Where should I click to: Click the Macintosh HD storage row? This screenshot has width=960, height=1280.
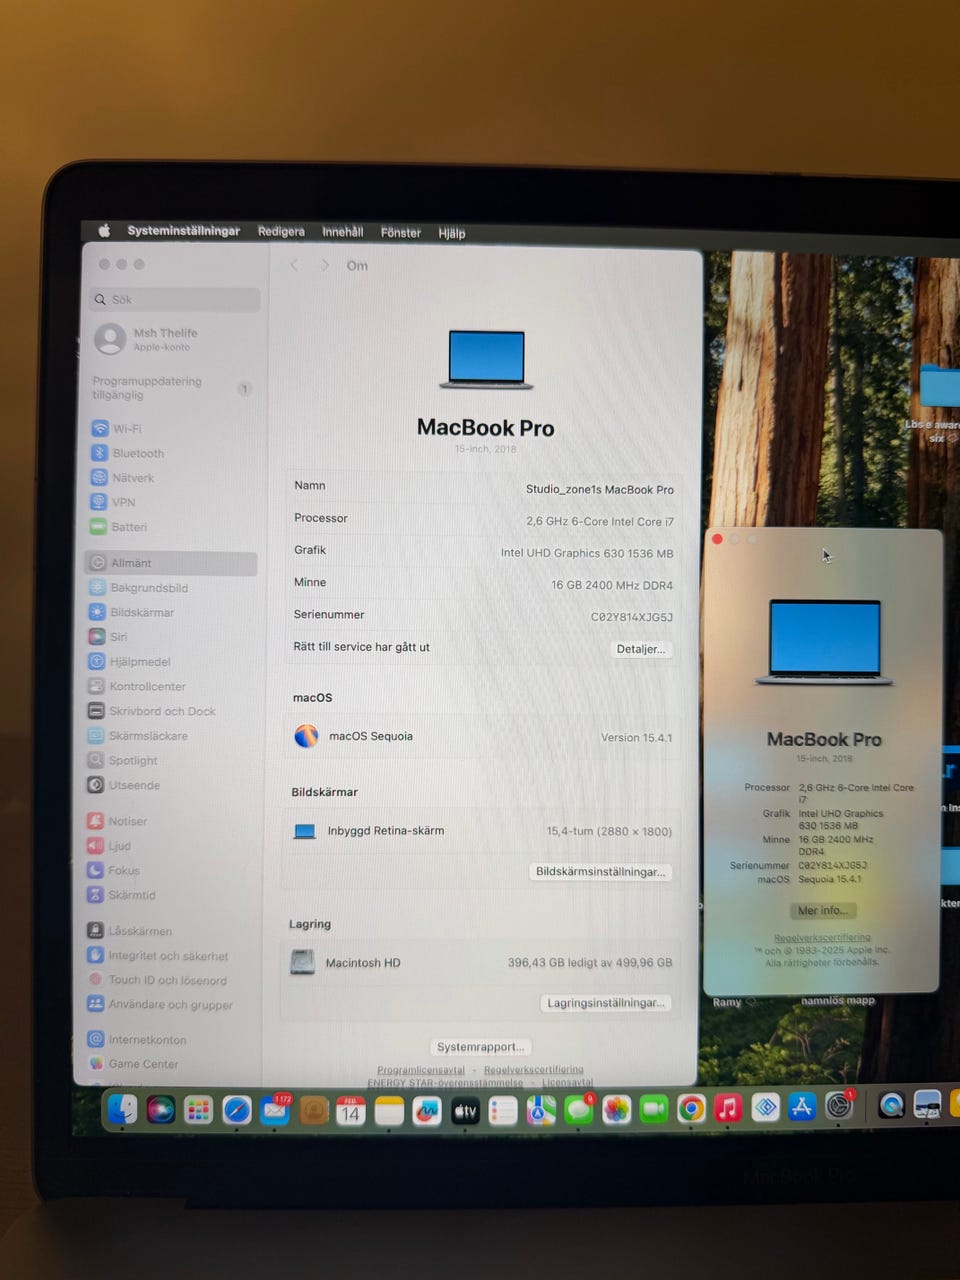(480, 963)
